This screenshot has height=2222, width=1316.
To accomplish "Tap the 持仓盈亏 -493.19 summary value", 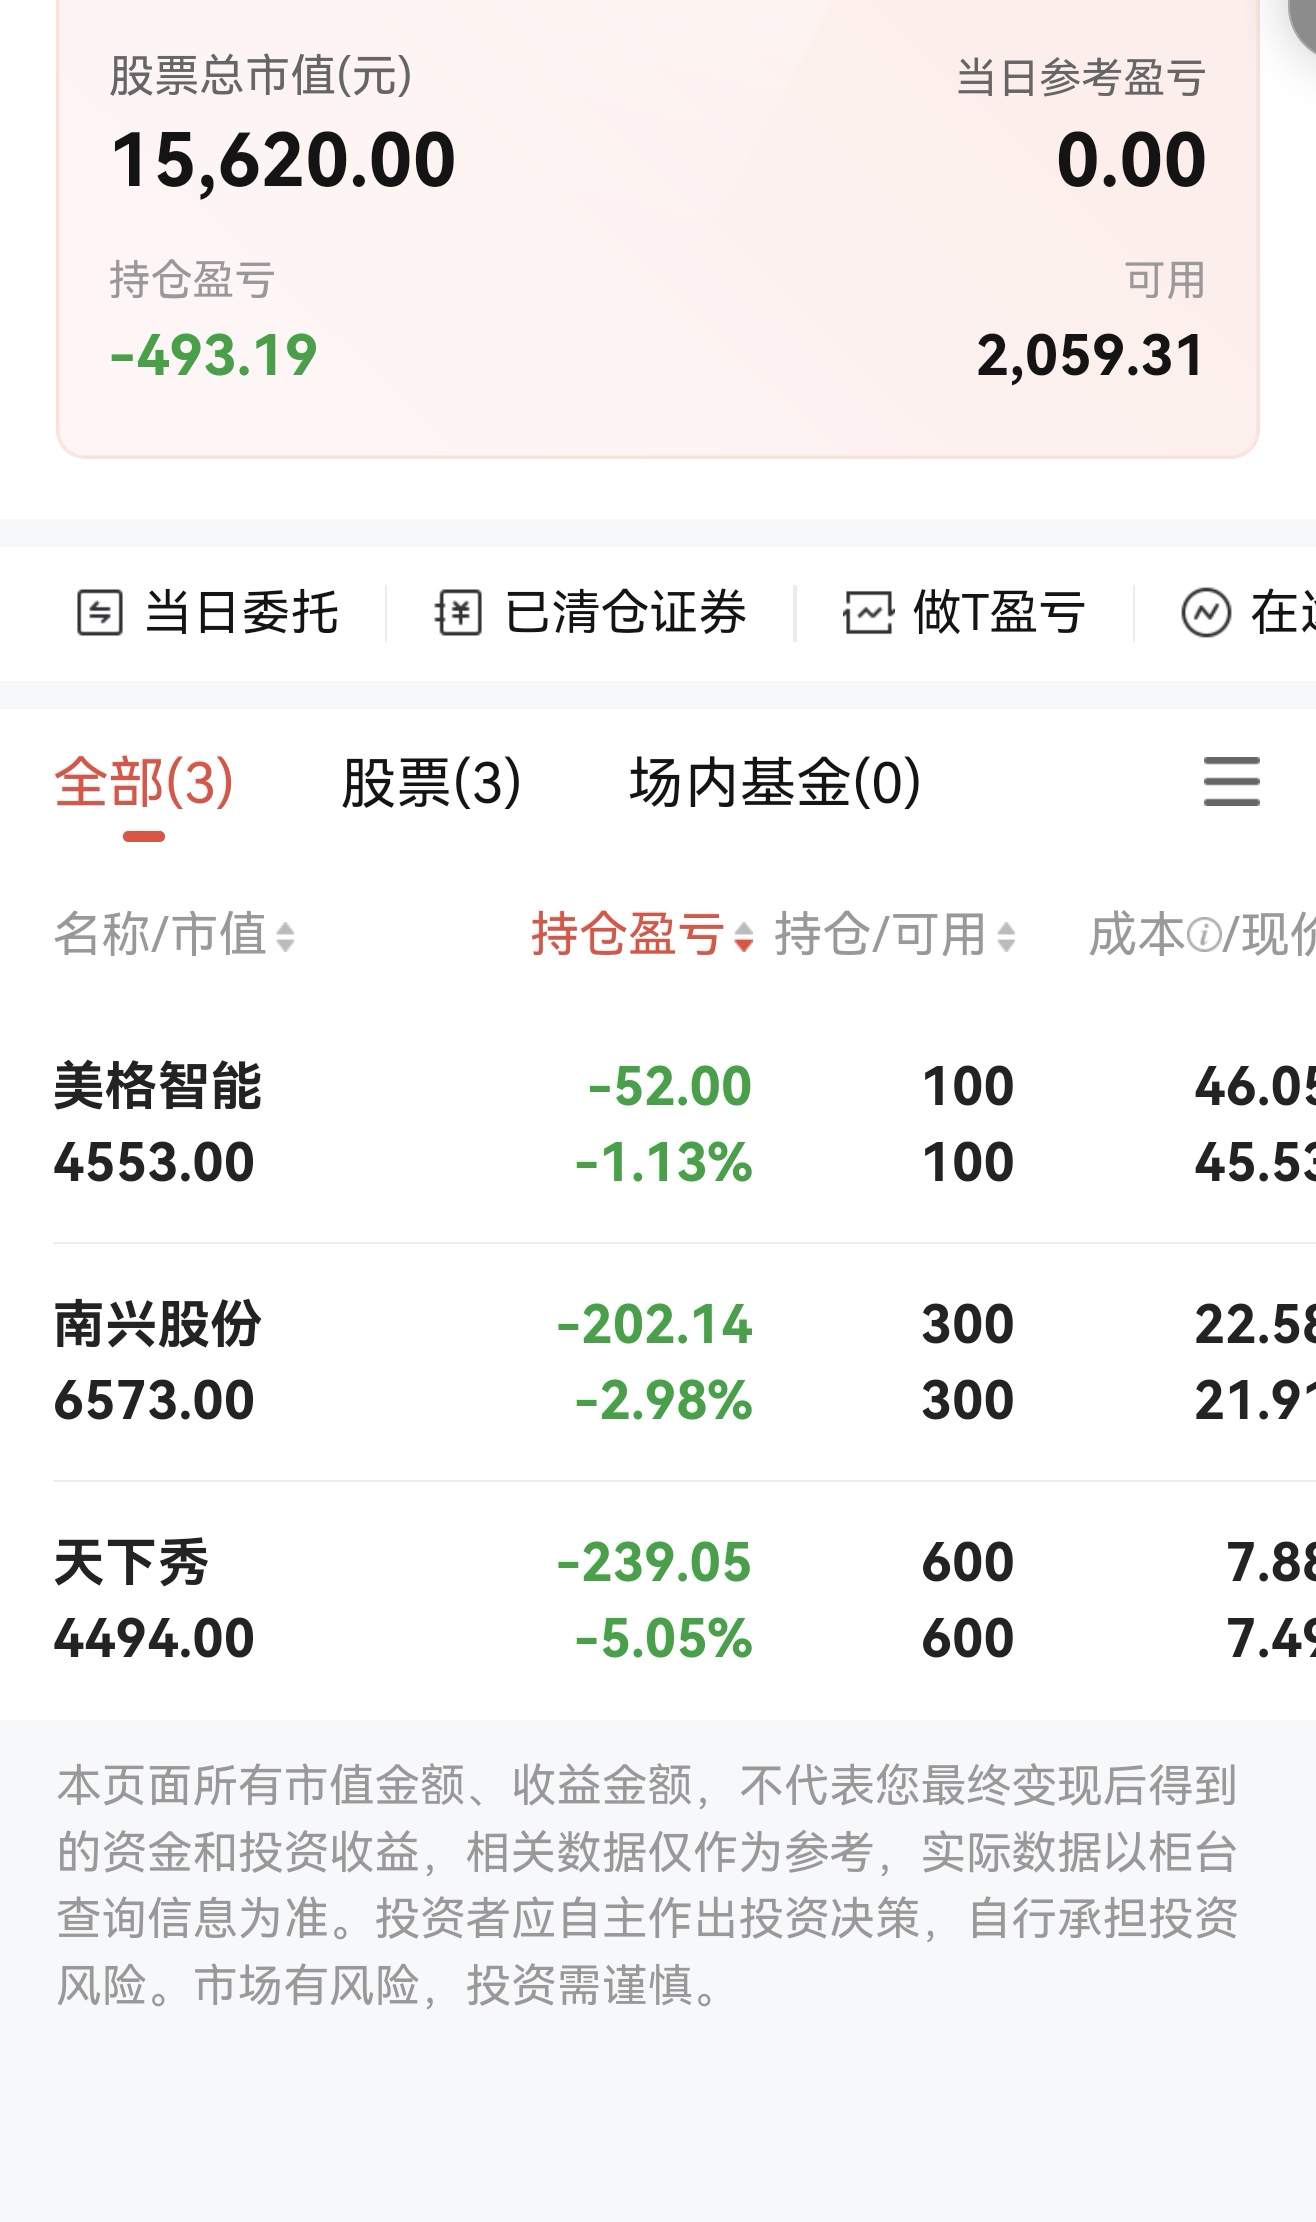I will (214, 356).
